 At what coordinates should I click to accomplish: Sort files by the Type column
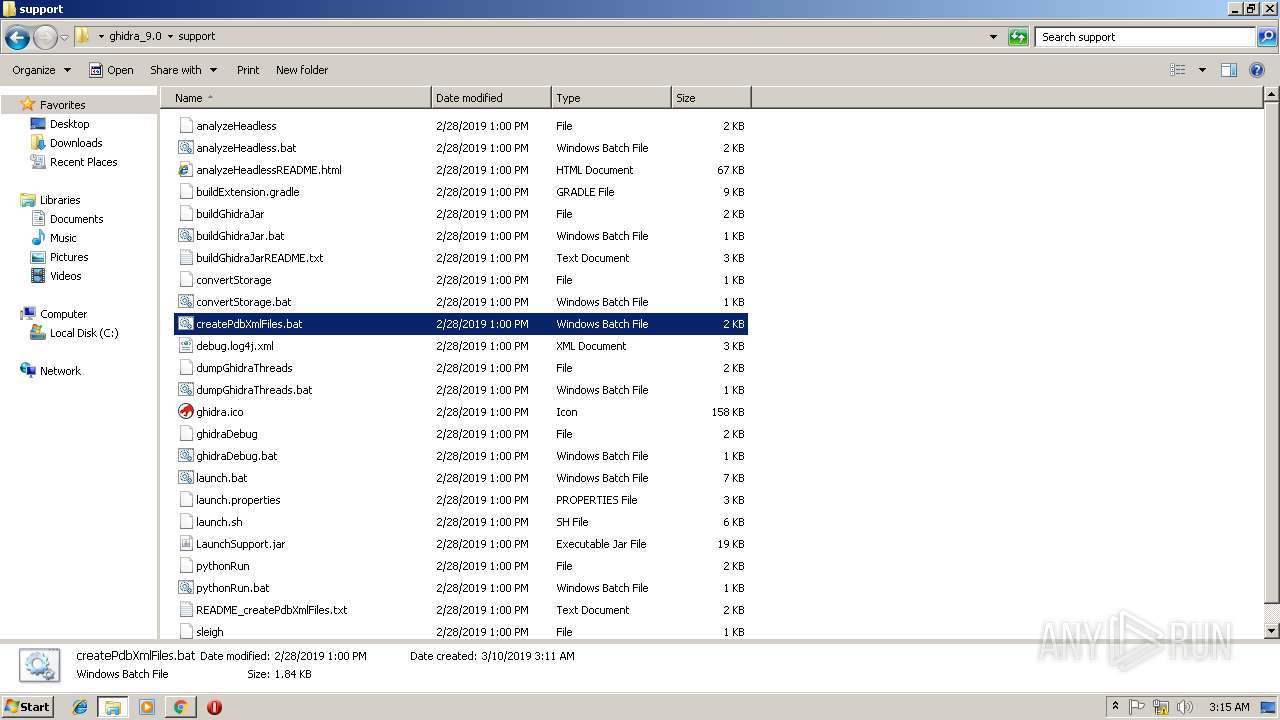pyautogui.click(x=611, y=98)
